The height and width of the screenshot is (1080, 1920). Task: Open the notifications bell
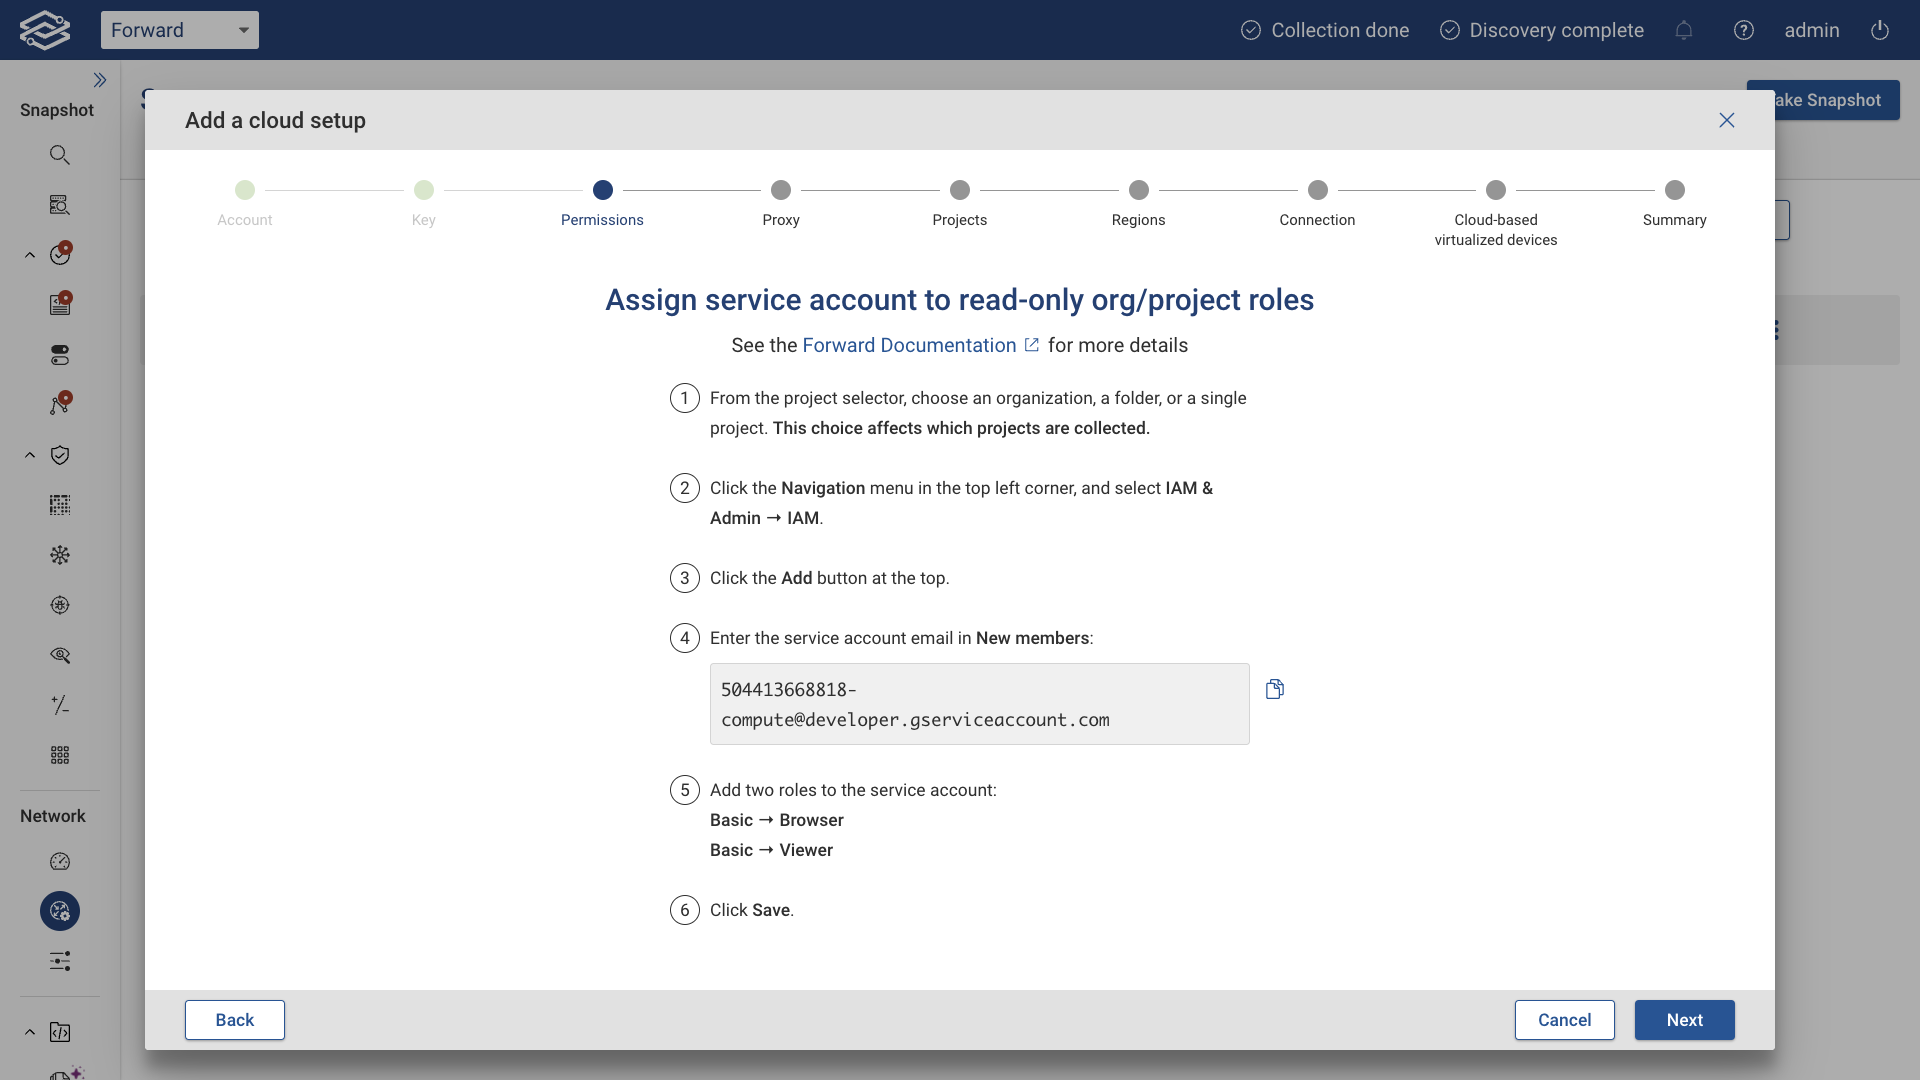click(x=1684, y=30)
